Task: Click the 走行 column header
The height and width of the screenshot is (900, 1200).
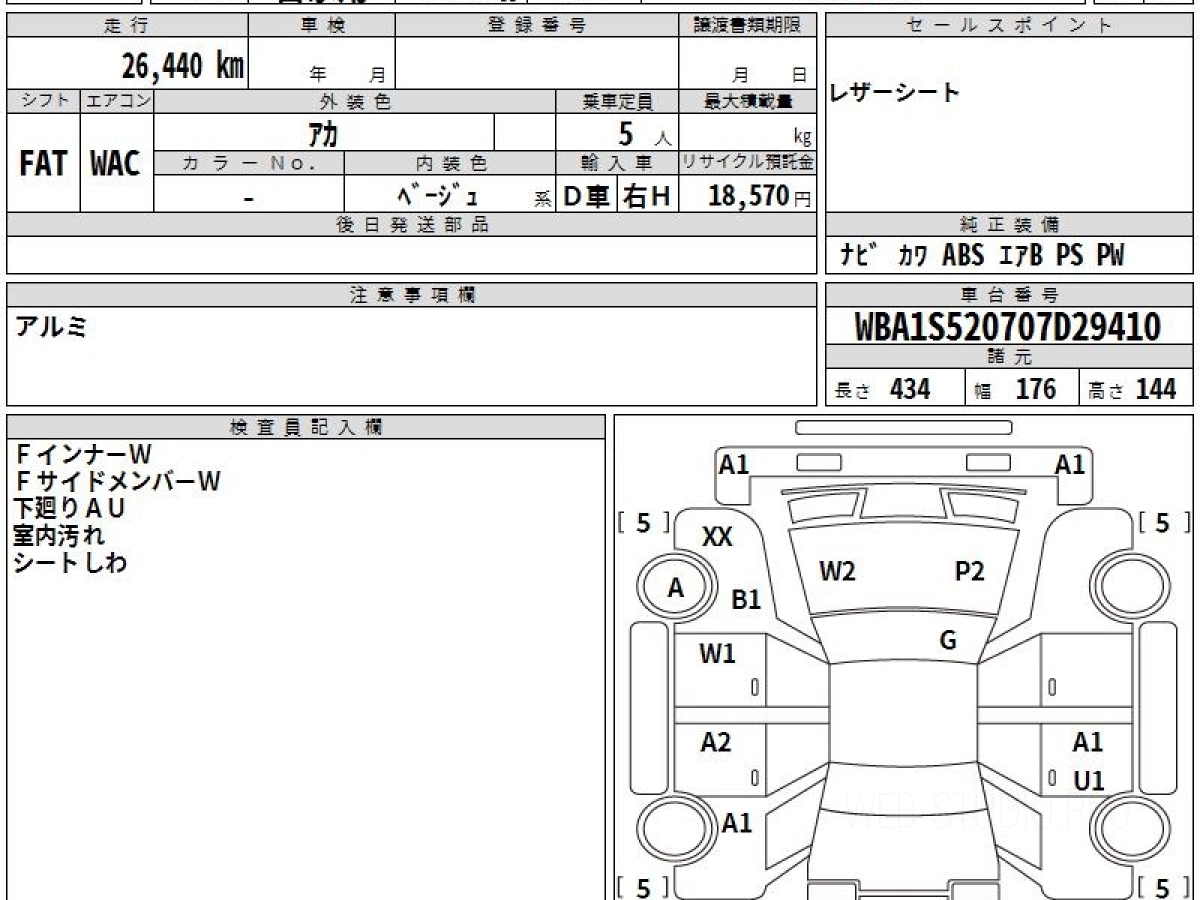Action: 127,27
